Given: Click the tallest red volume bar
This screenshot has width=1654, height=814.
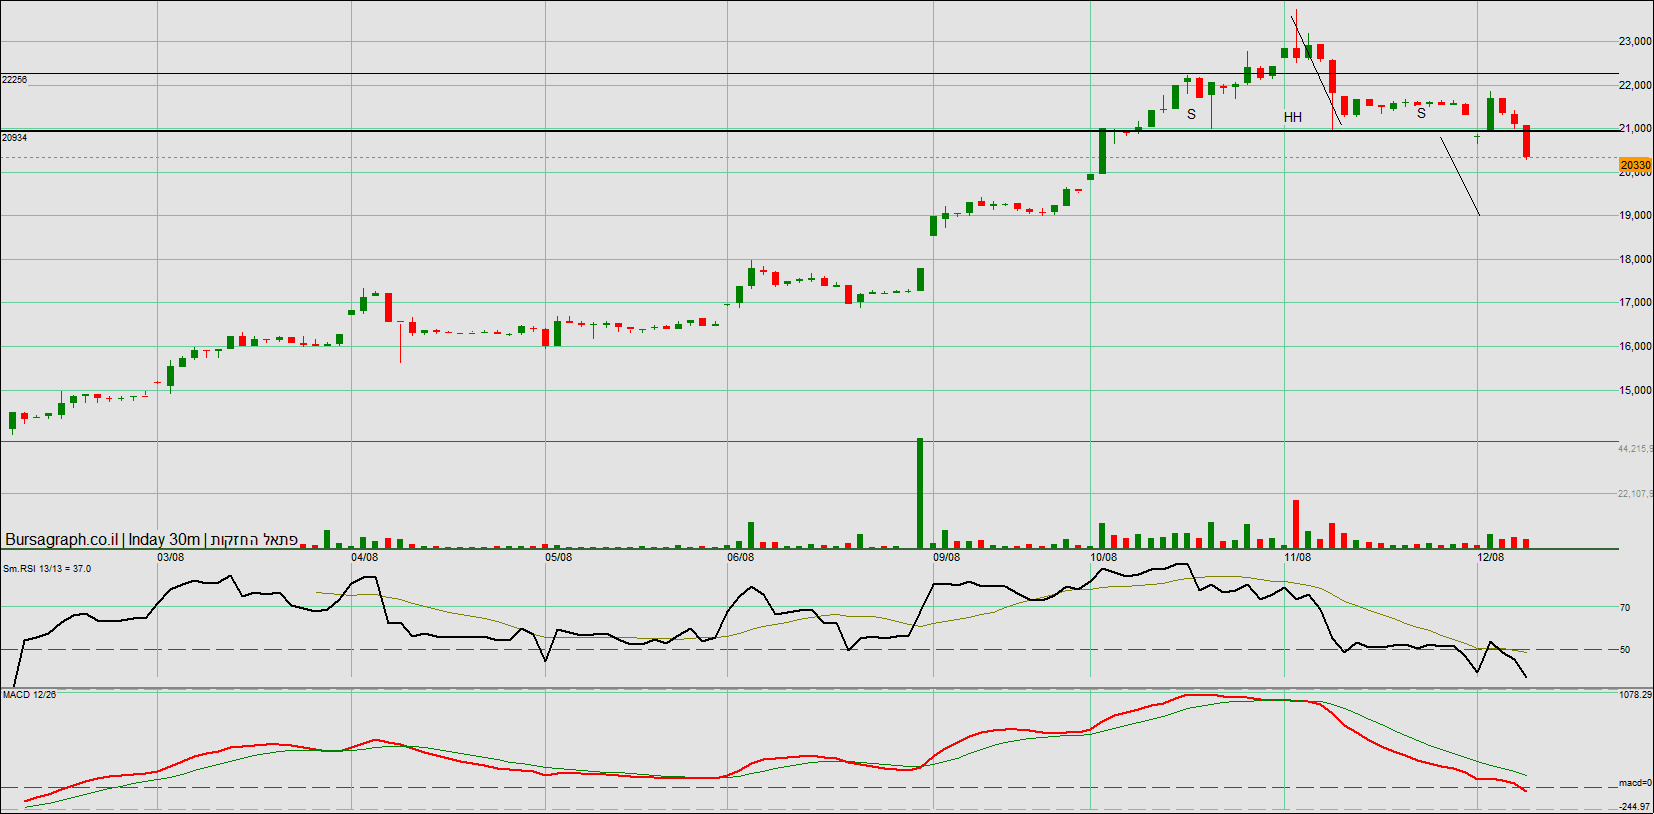Looking at the screenshot, I should (x=1296, y=524).
